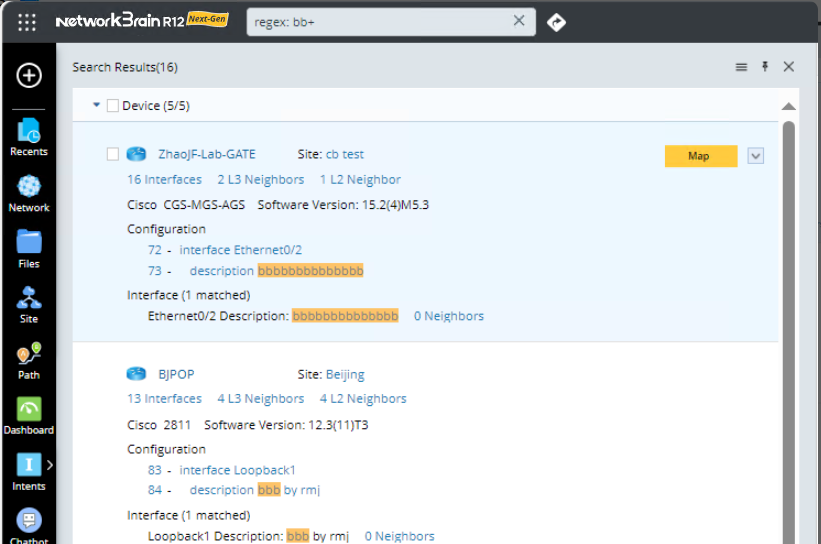Click highlighted Ethernet0/2 Description match
The height and width of the screenshot is (544, 821).
(345, 316)
